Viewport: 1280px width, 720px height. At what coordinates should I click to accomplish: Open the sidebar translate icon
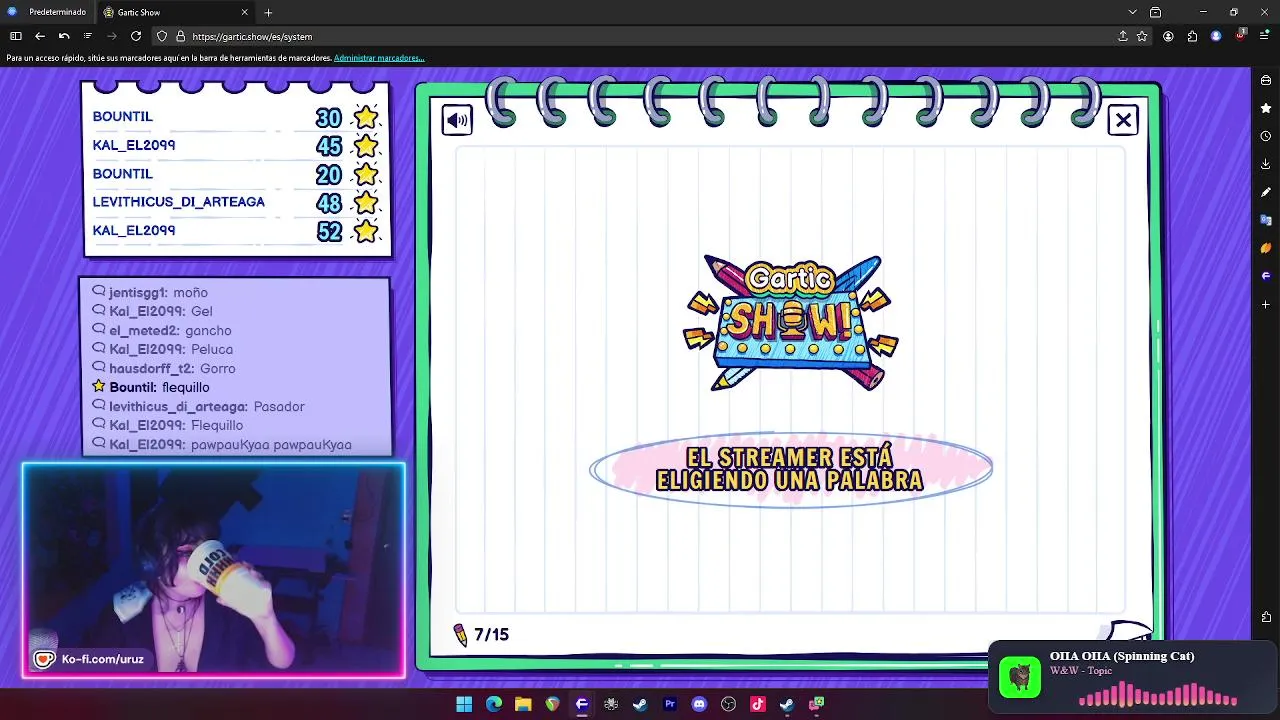click(x=1266, y=220)
